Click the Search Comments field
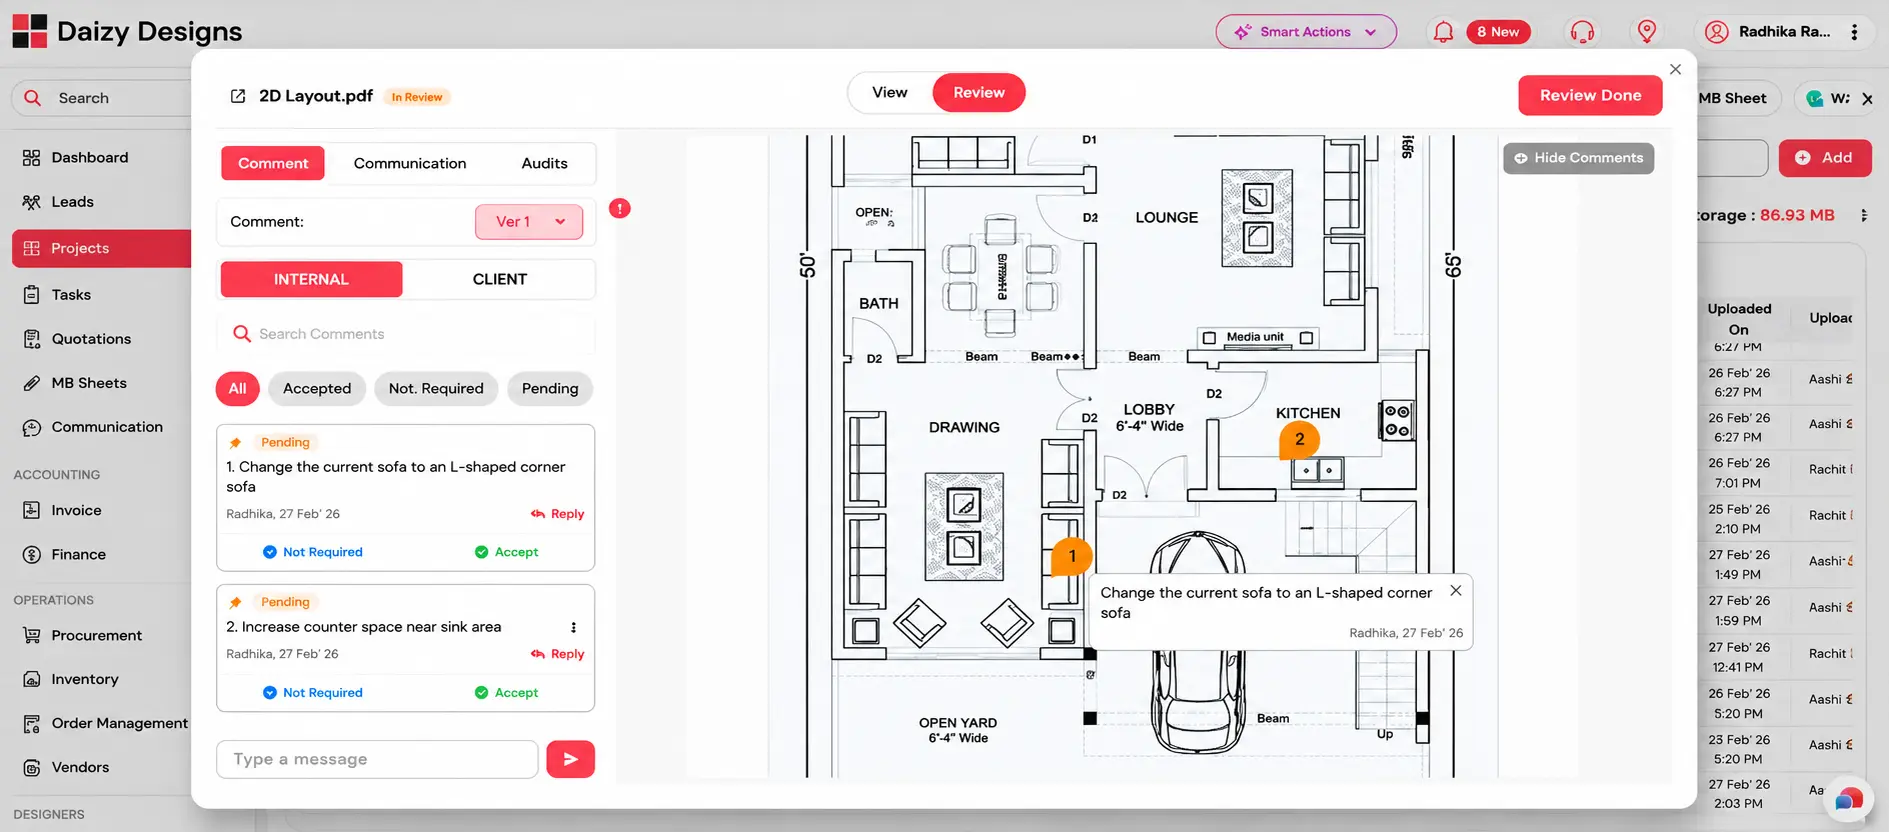This screenshot has width=1889, height=832. click(x=406, y=334)
